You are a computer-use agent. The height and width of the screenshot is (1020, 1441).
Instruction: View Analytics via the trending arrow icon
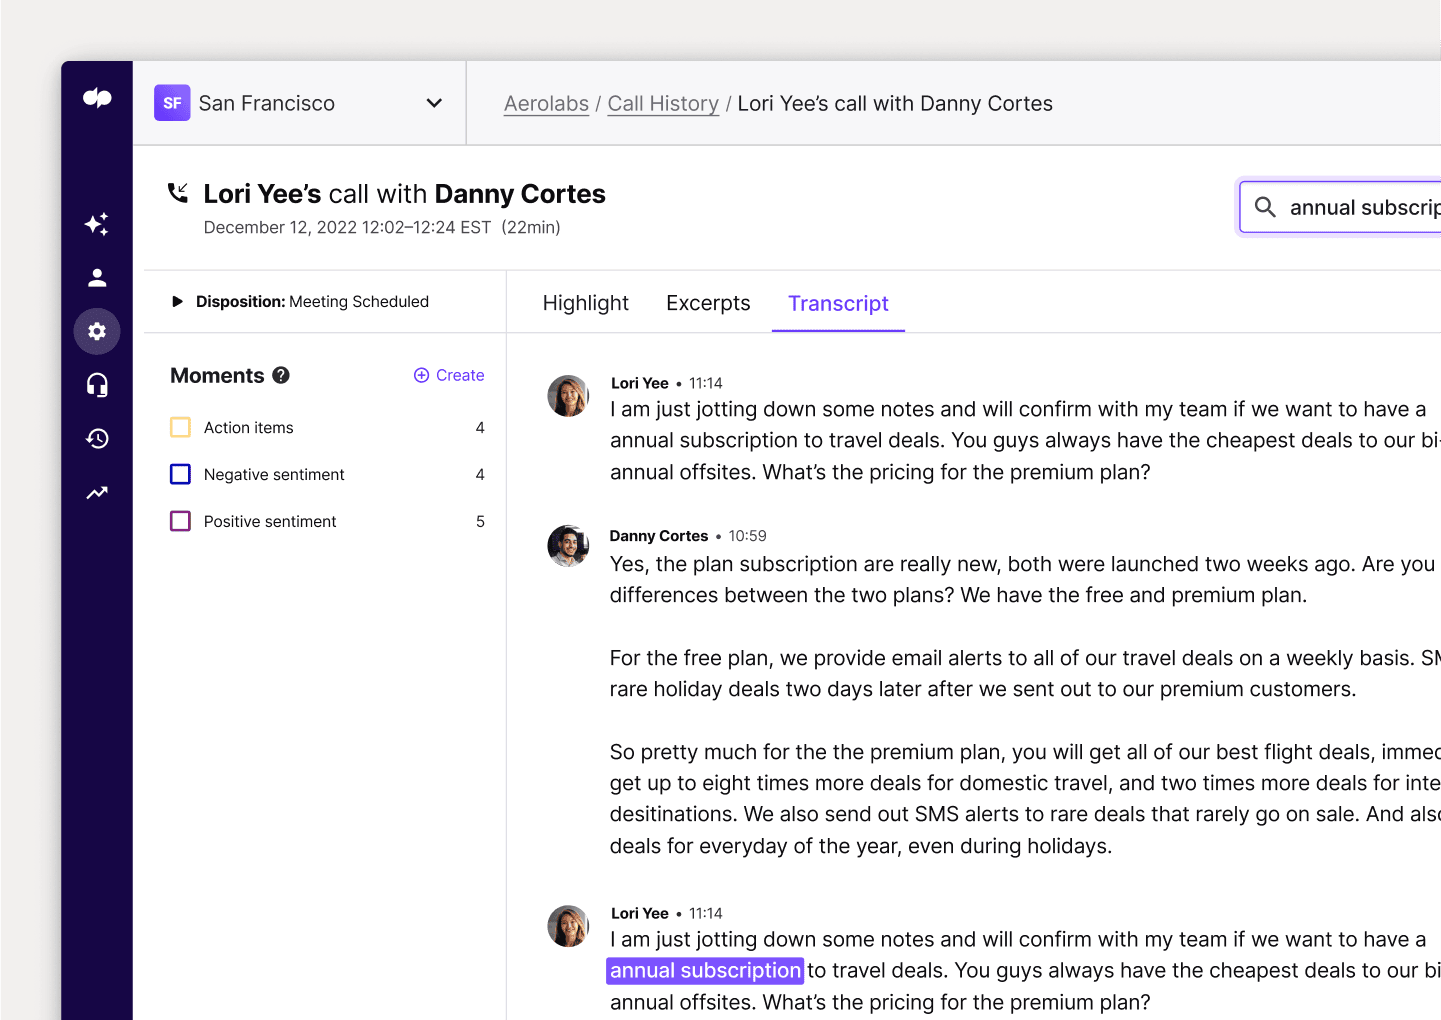[96, 492]
